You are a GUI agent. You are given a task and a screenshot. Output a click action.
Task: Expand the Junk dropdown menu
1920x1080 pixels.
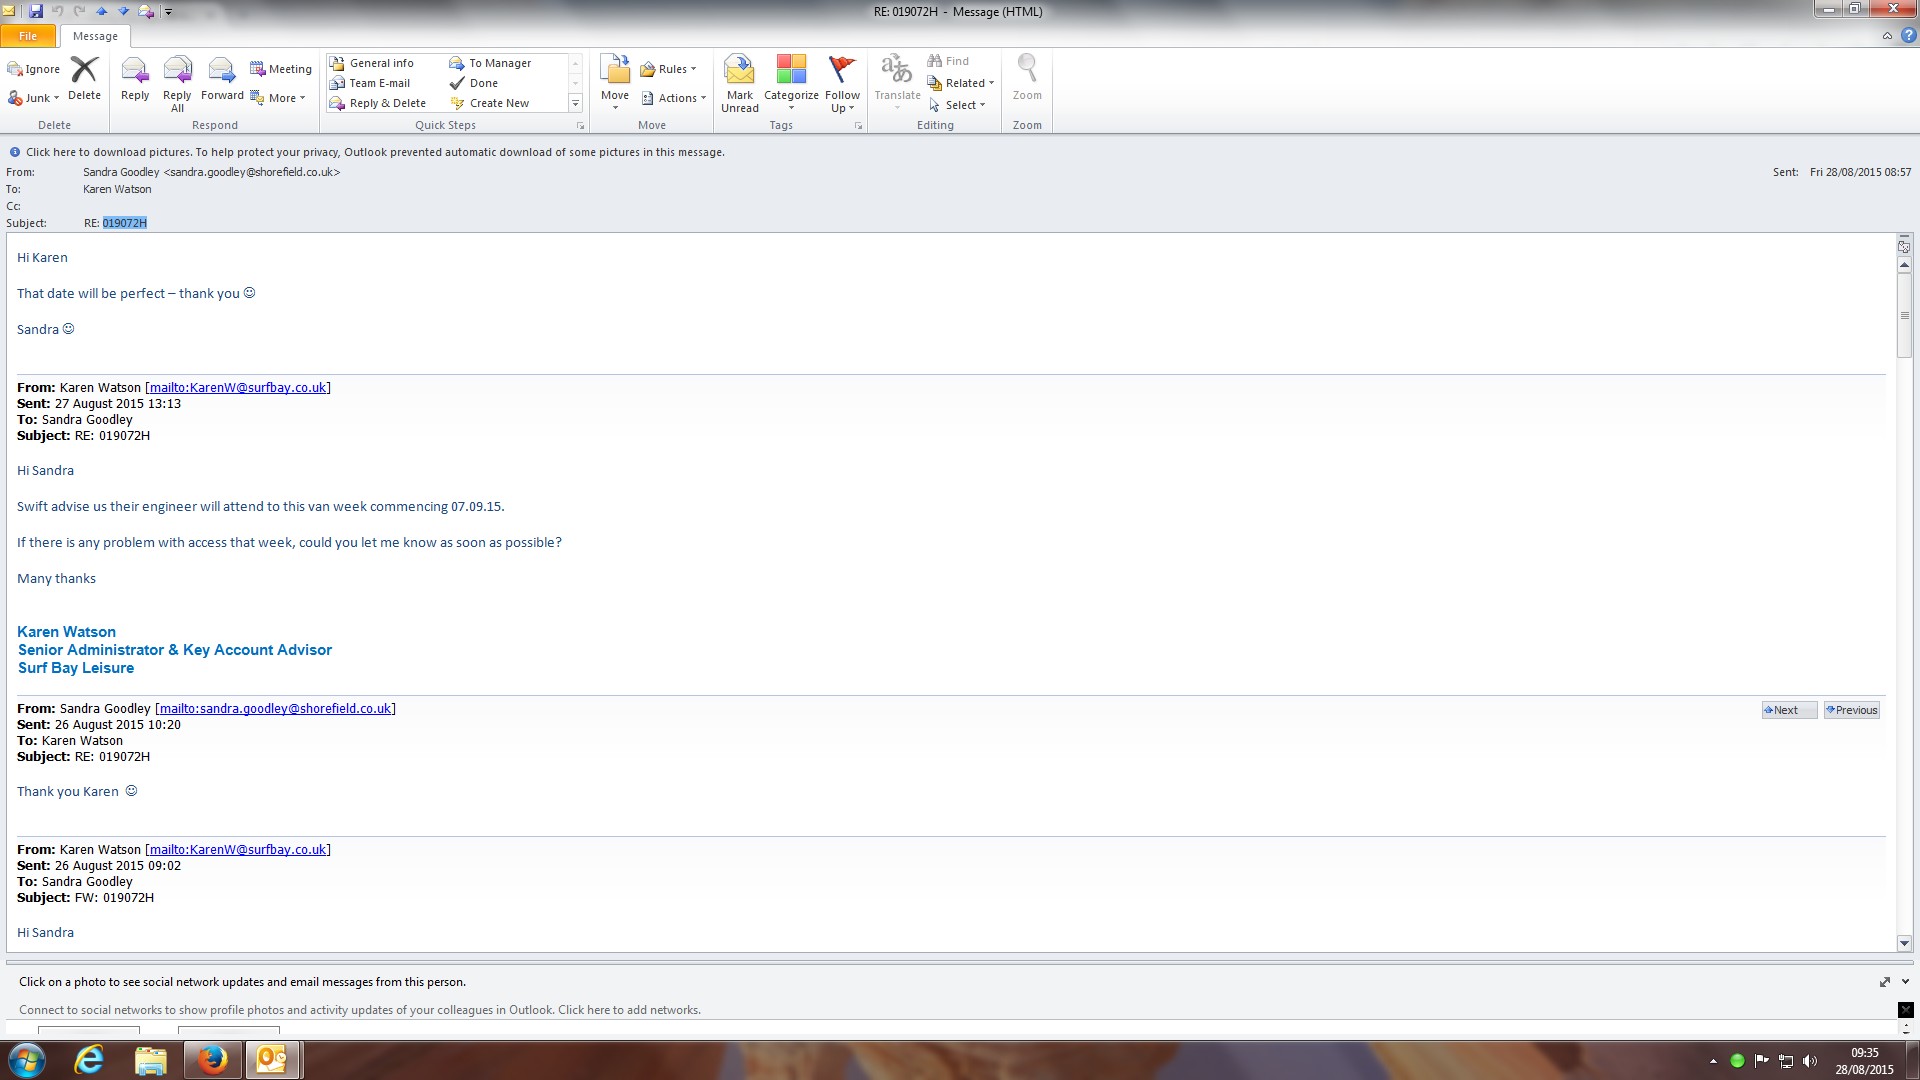(x=56, y=98)
